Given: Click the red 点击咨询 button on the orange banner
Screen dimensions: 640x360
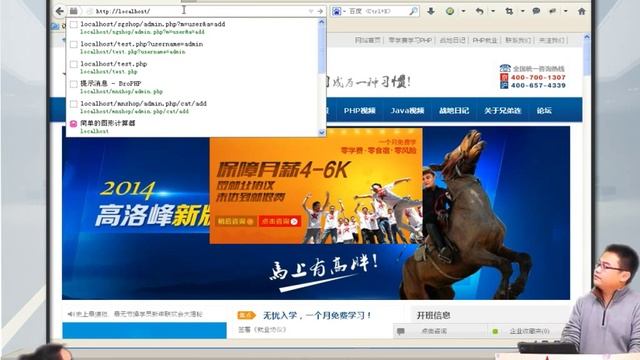Looking at the screenshot, I should click(279, 221).
